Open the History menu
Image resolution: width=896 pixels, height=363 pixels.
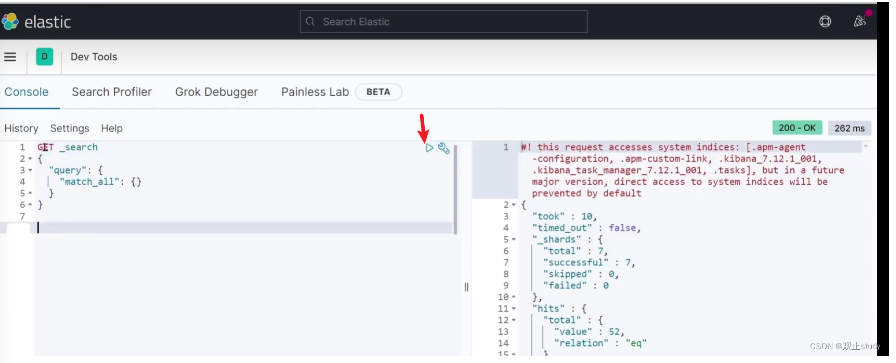pyautogui.click(x=21, y=128)
